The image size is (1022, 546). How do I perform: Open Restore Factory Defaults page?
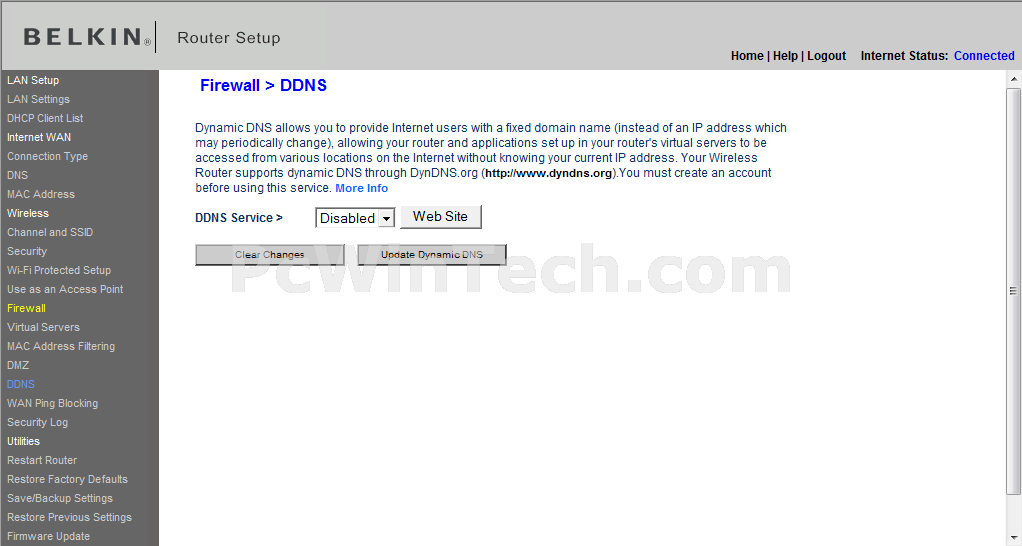coord(68,479)
